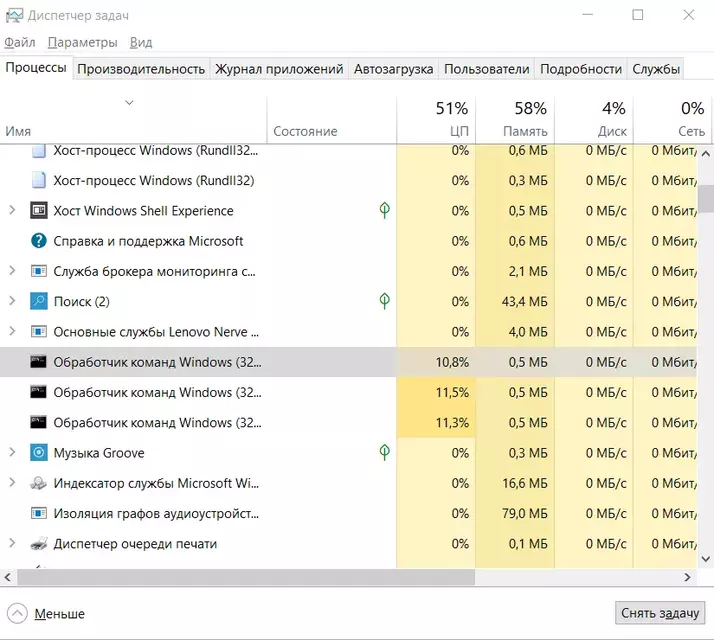Image resolution: width=714 pixels, height=640 pixels.
Task: Click the cmd icon of the 11,5% row
Action: point(38,392)
